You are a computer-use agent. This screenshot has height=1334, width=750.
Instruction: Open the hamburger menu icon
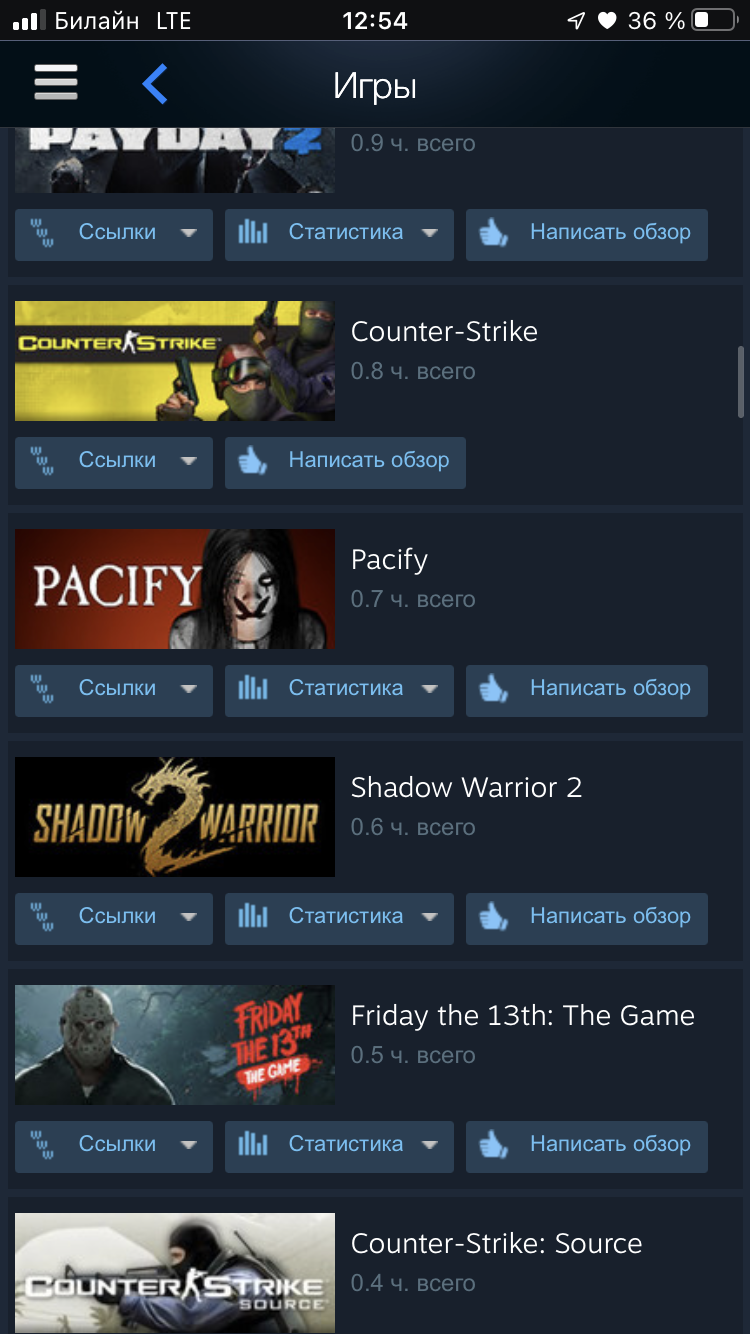click(x=56, y=84)
